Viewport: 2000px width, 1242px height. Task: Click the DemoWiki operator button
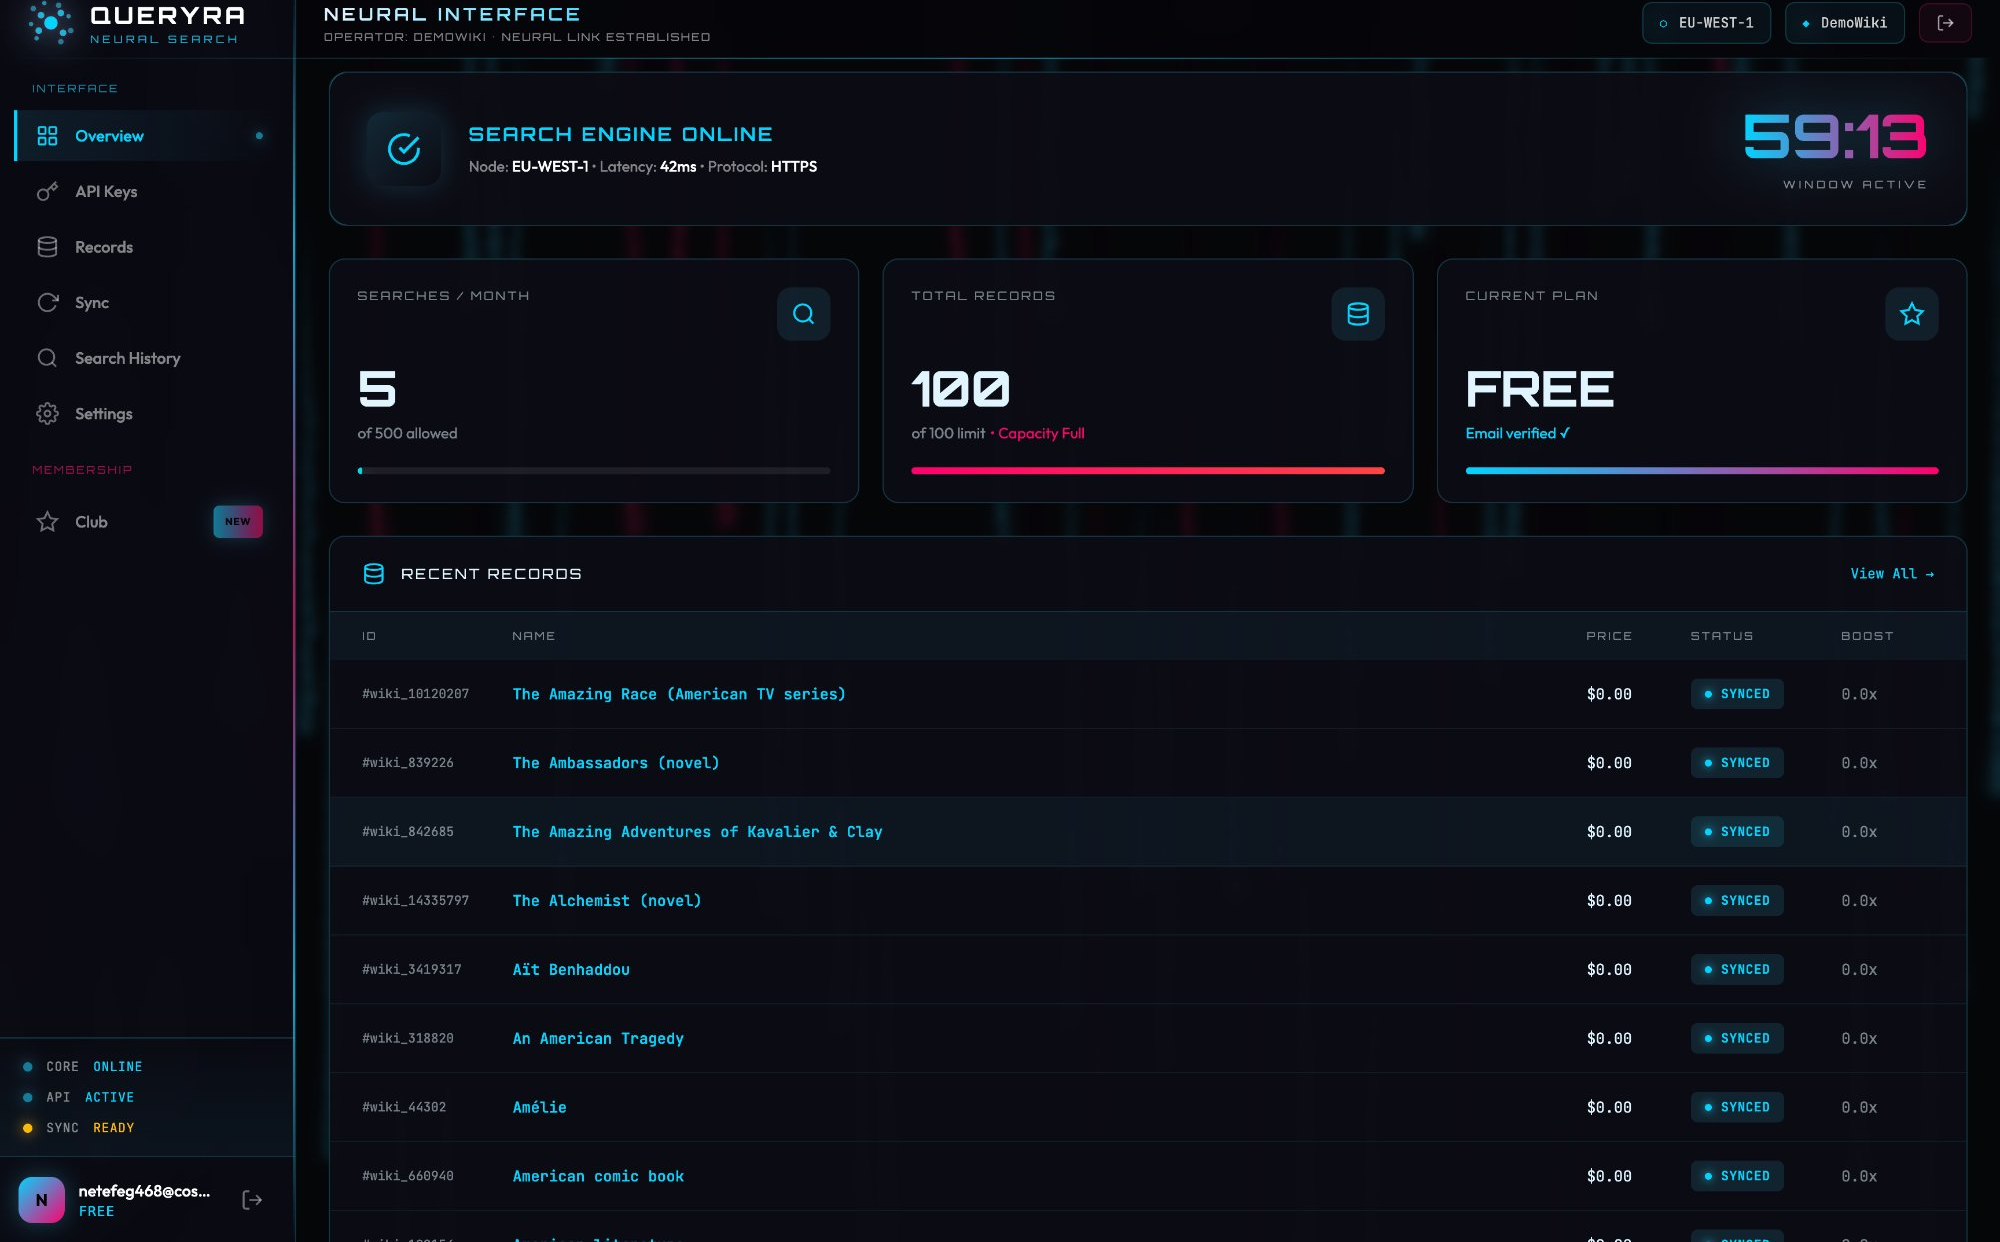coord(1844,23)
